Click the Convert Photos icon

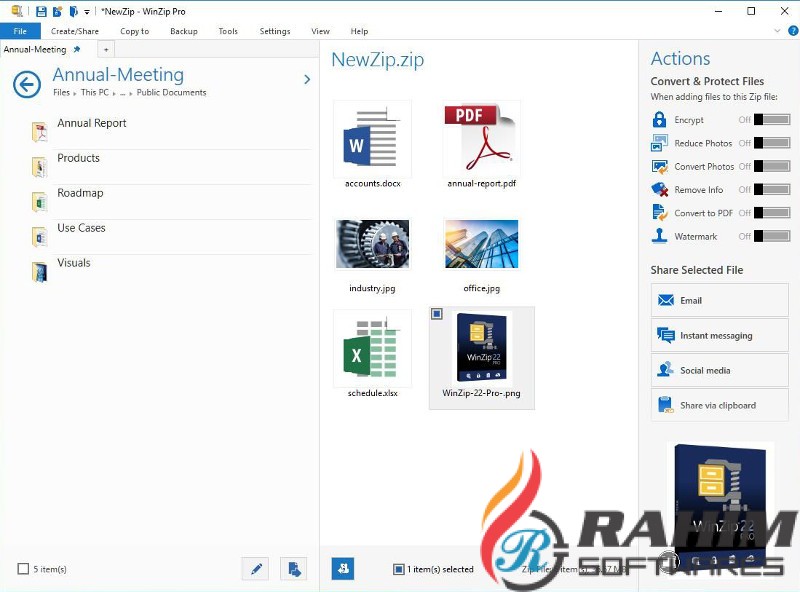coord(659,166)
